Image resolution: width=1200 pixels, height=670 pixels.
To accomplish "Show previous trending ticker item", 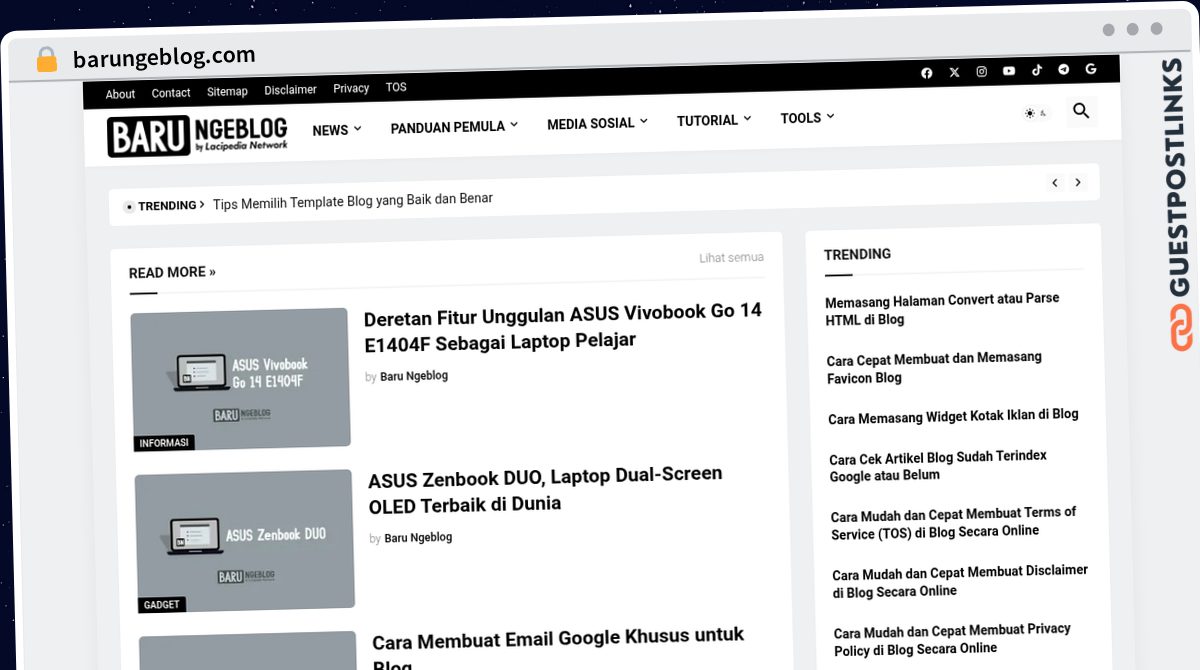I will tap(1054, 183).
